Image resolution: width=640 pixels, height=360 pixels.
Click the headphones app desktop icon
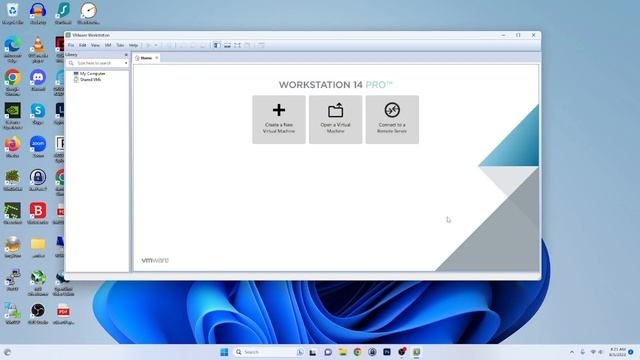pyautogui.click(x=38, y=13)
